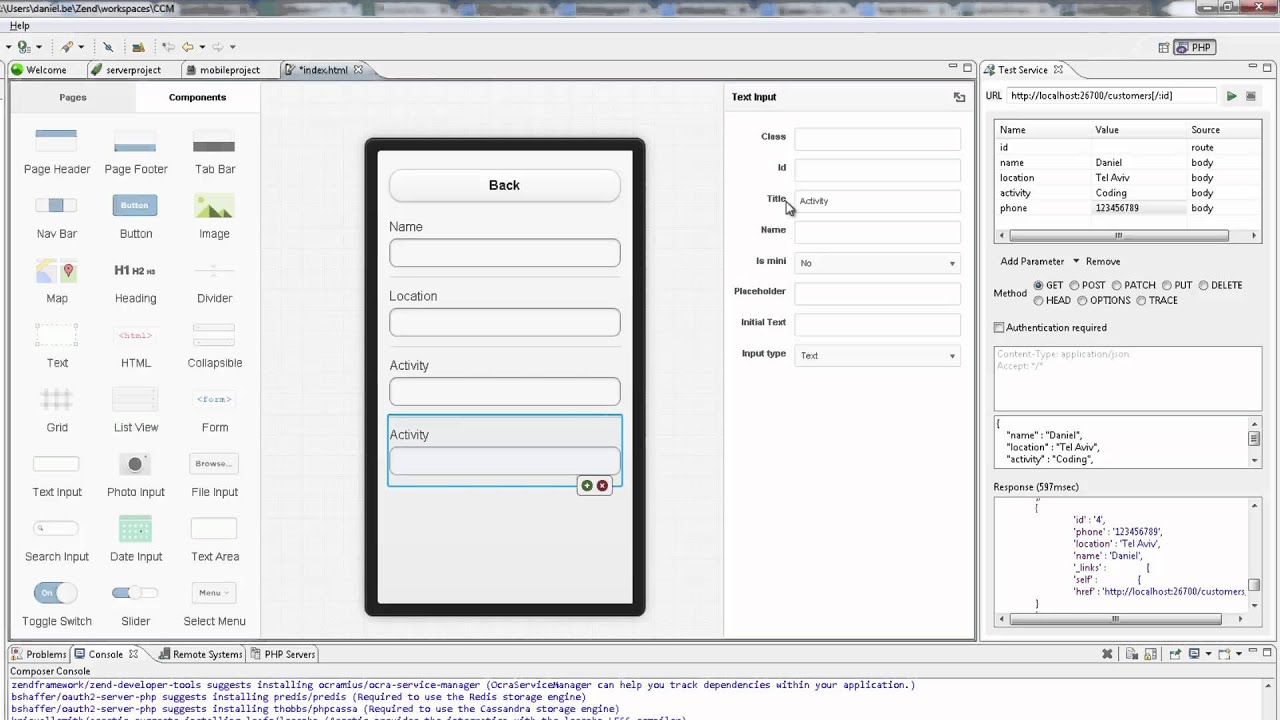1280x720 pixels.
Task: Choose the Image component
Action: (214, 217)
